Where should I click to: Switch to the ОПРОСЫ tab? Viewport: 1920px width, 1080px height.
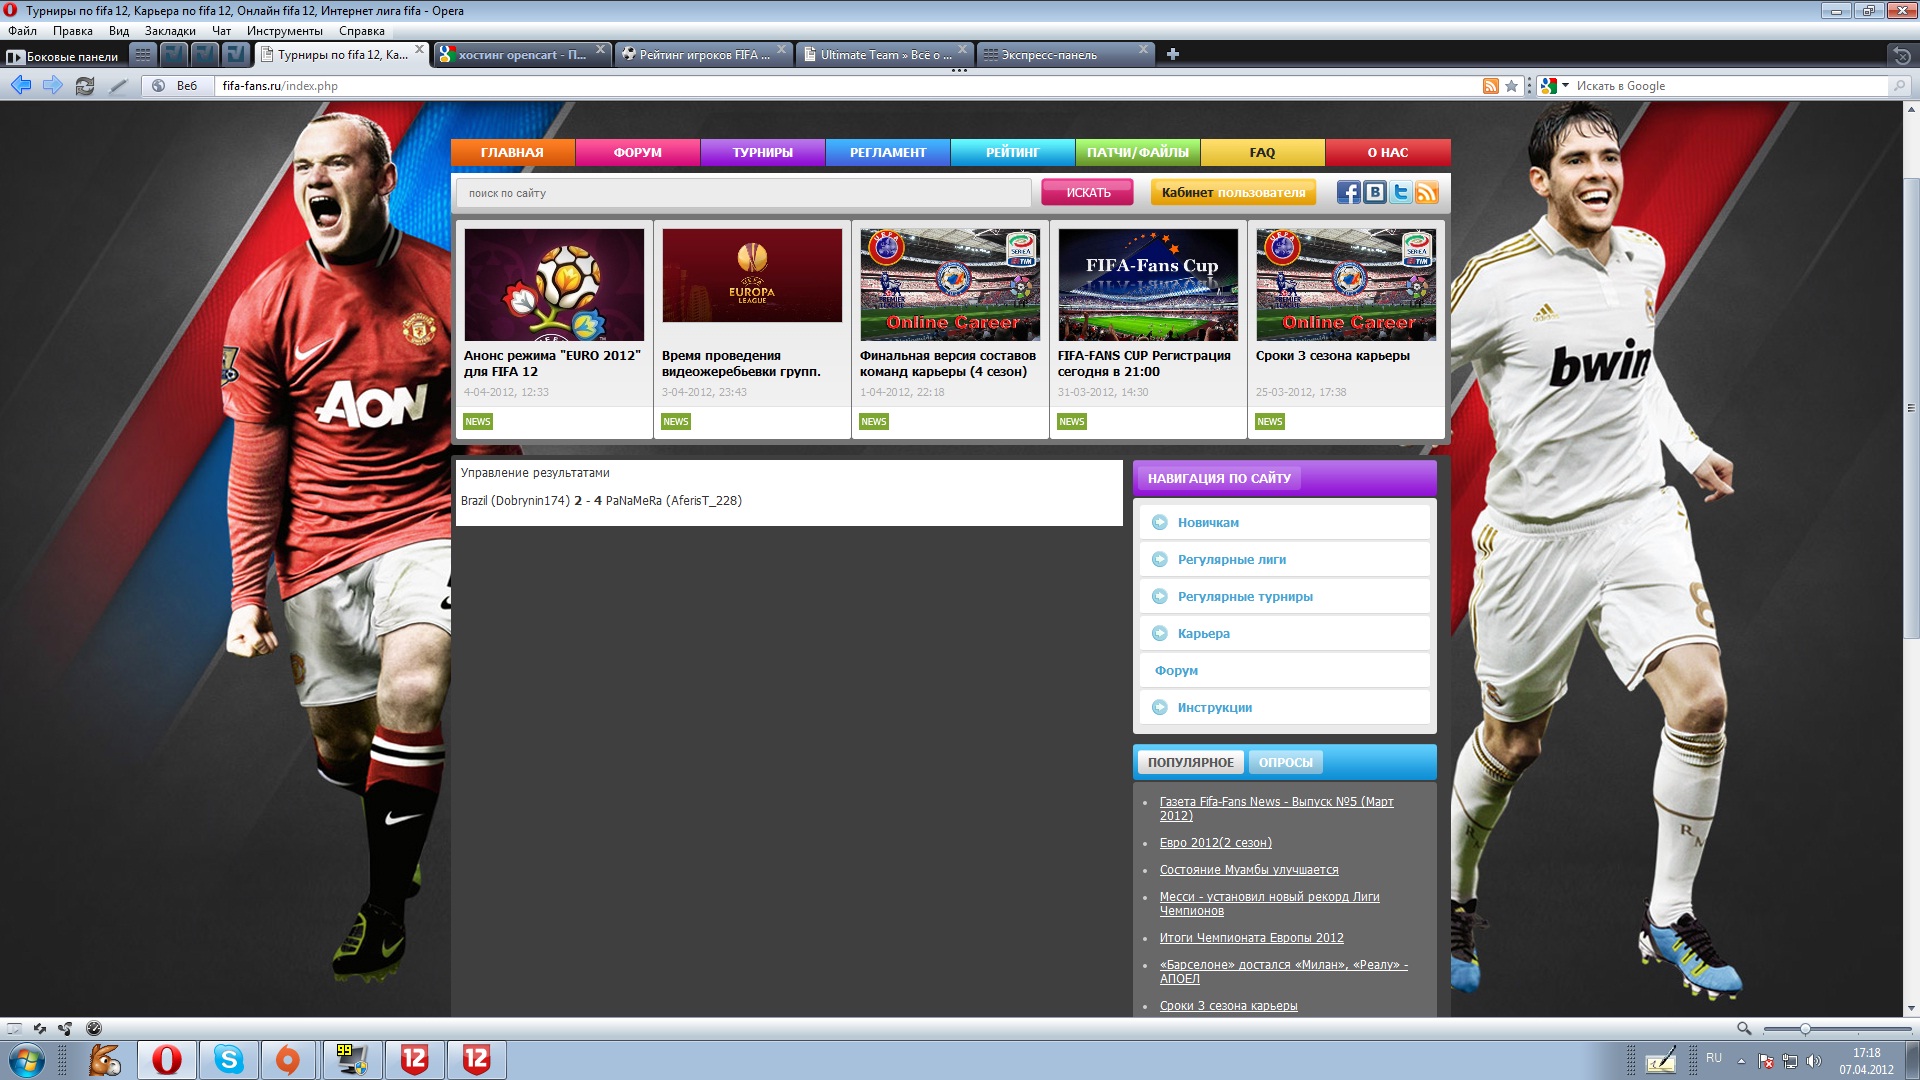point(1285,763)
